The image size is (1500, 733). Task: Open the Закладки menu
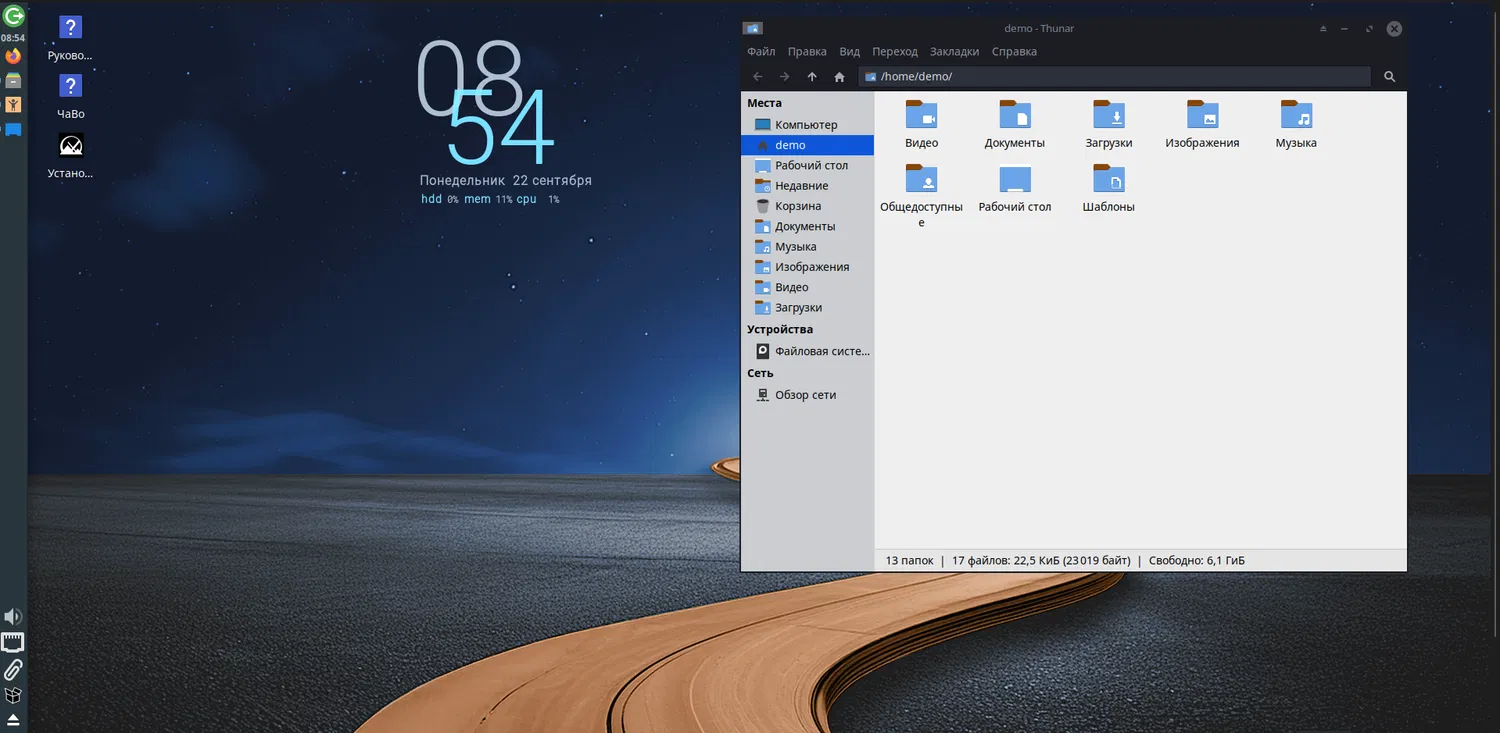click(x=954, y=52)
